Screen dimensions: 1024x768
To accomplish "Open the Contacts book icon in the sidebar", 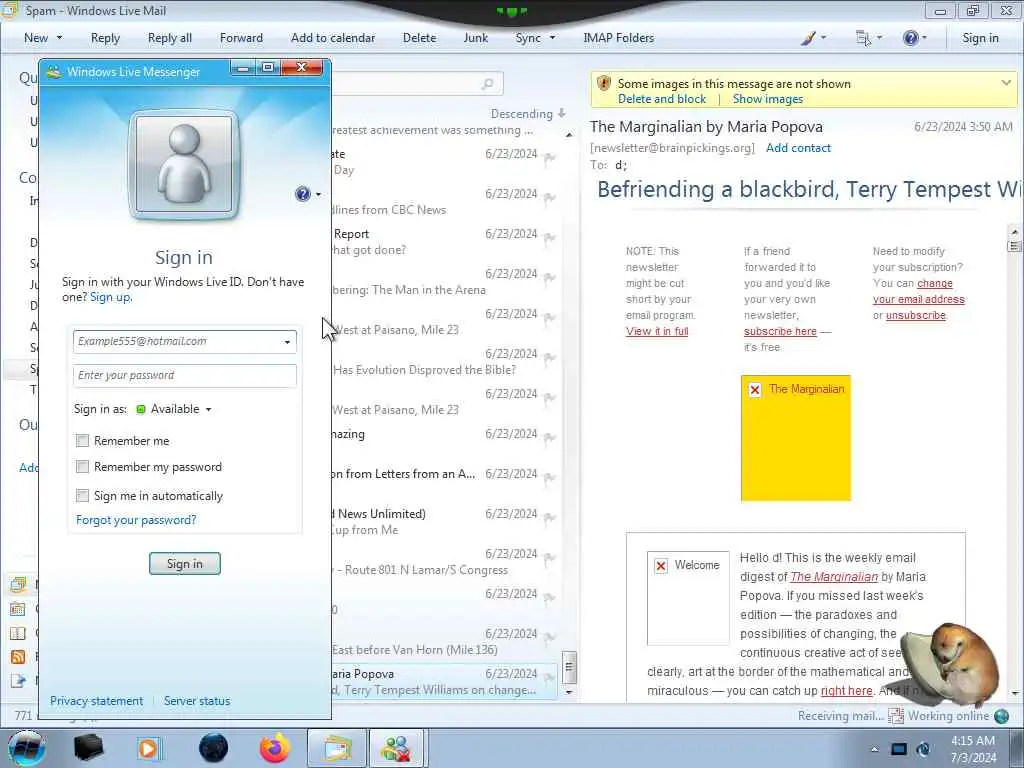I will 18,633.
